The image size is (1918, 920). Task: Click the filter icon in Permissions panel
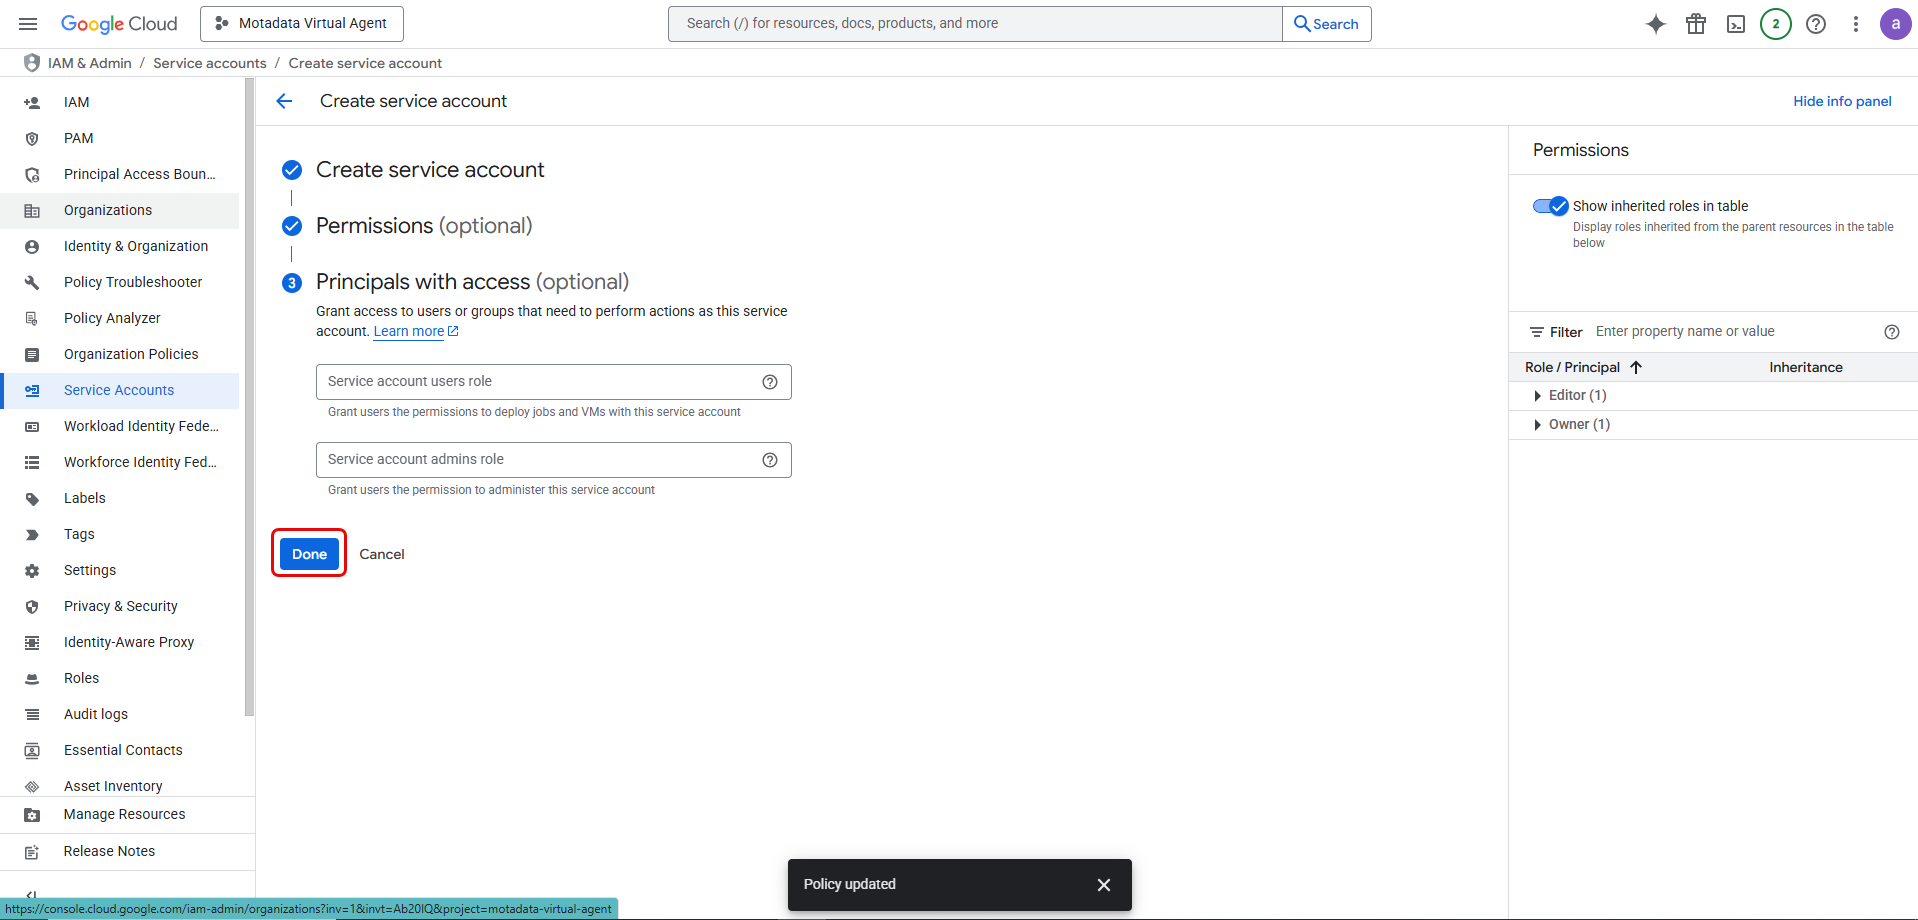click(x=1537, y=331)
